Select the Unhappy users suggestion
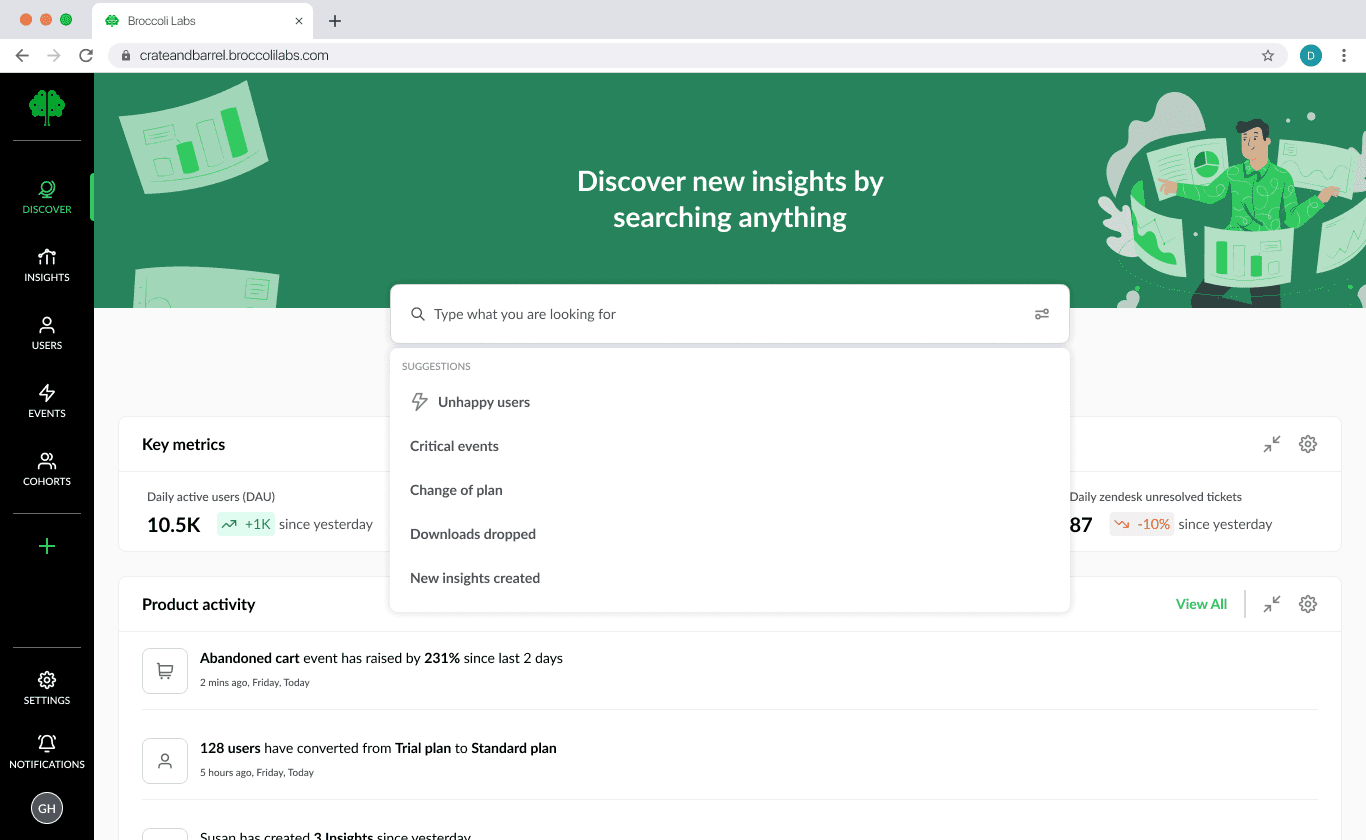Screen dimensions: 1366x840 tap(730, 402)
